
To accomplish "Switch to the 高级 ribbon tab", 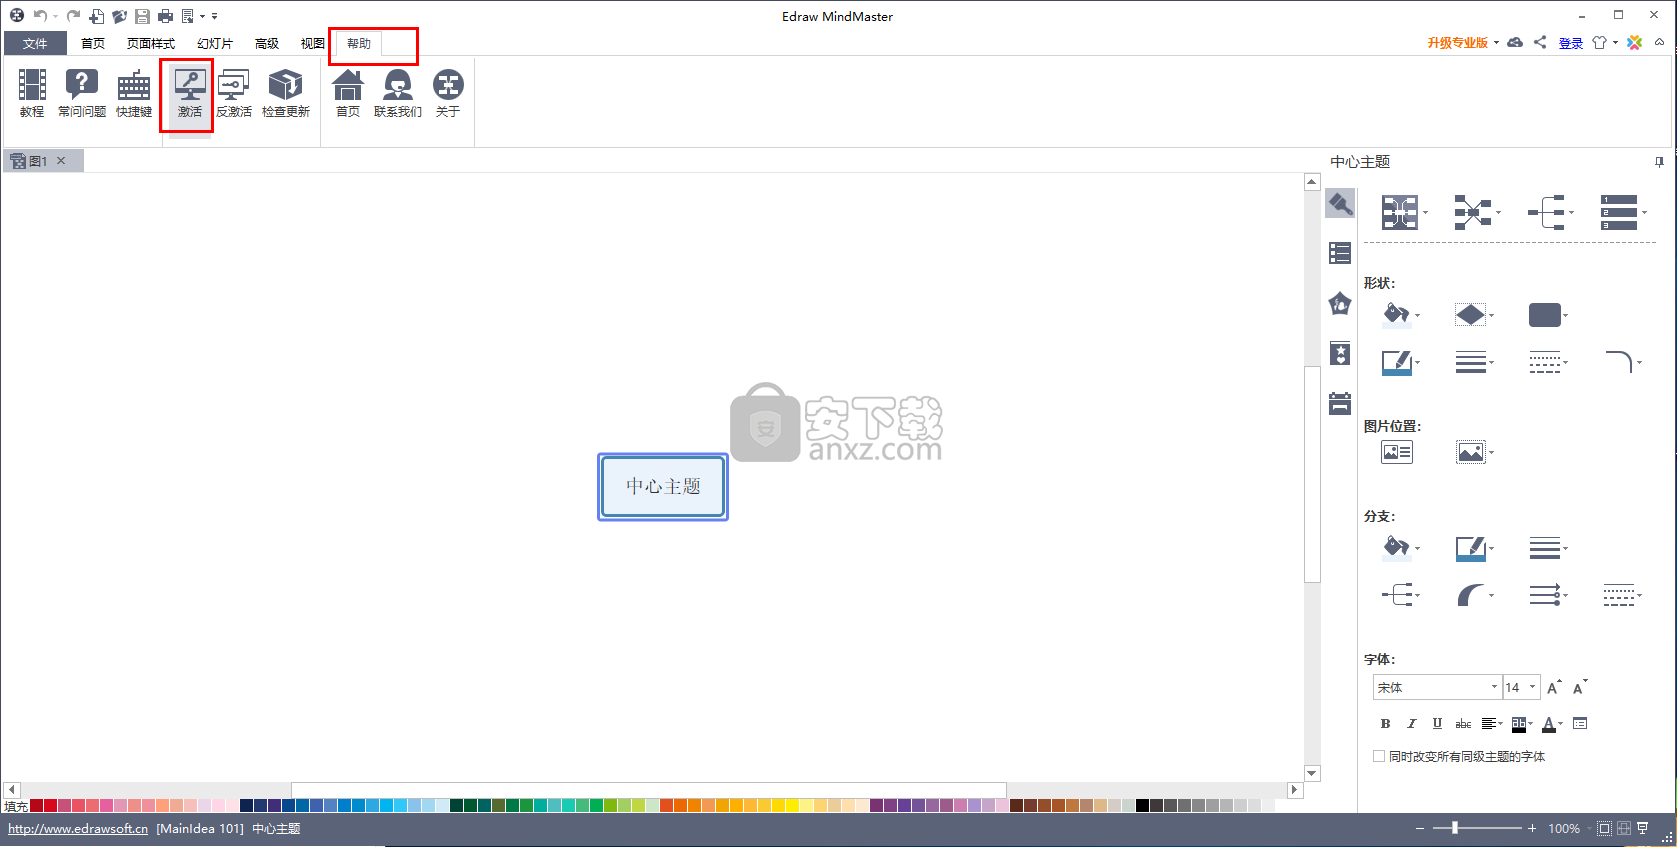I will (267, 43).
